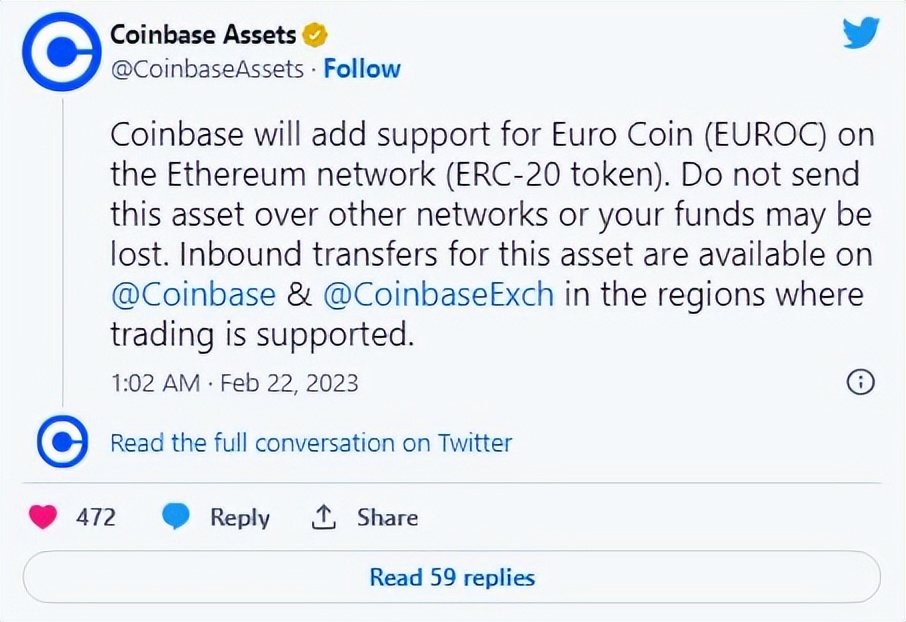Click the @Coinbase mention link

pos(186,294)
